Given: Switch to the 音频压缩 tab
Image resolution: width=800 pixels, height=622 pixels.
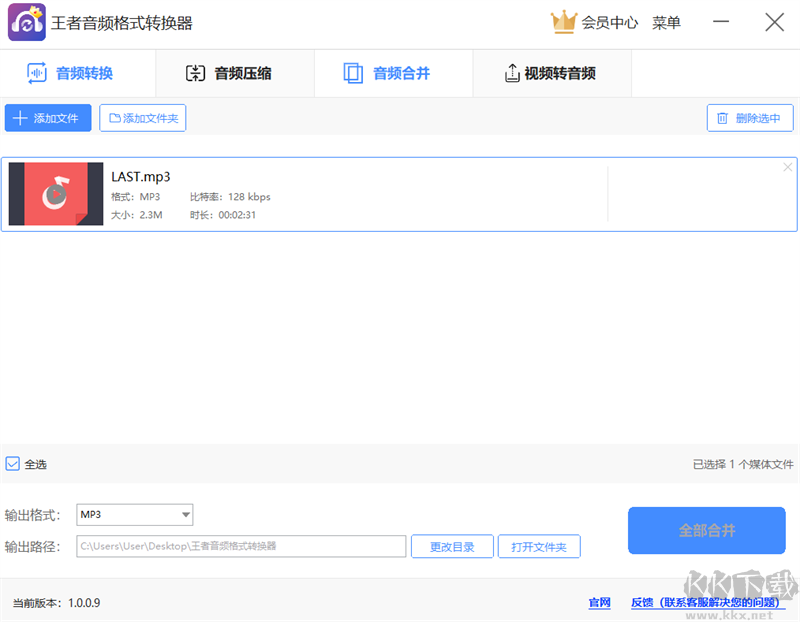Looking at the screenshot, I should (x=235, y=73).
